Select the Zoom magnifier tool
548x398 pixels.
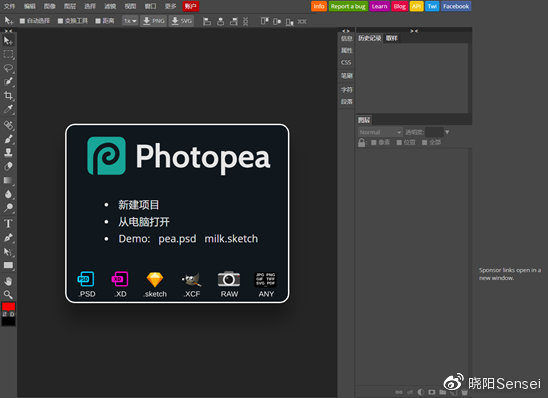8,295
